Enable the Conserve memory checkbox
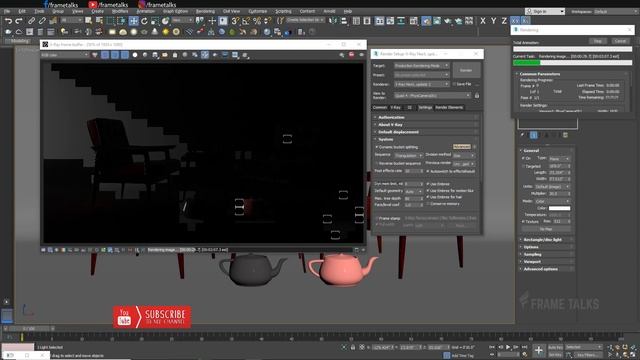The image size is (640, 360). pos(428,204)
